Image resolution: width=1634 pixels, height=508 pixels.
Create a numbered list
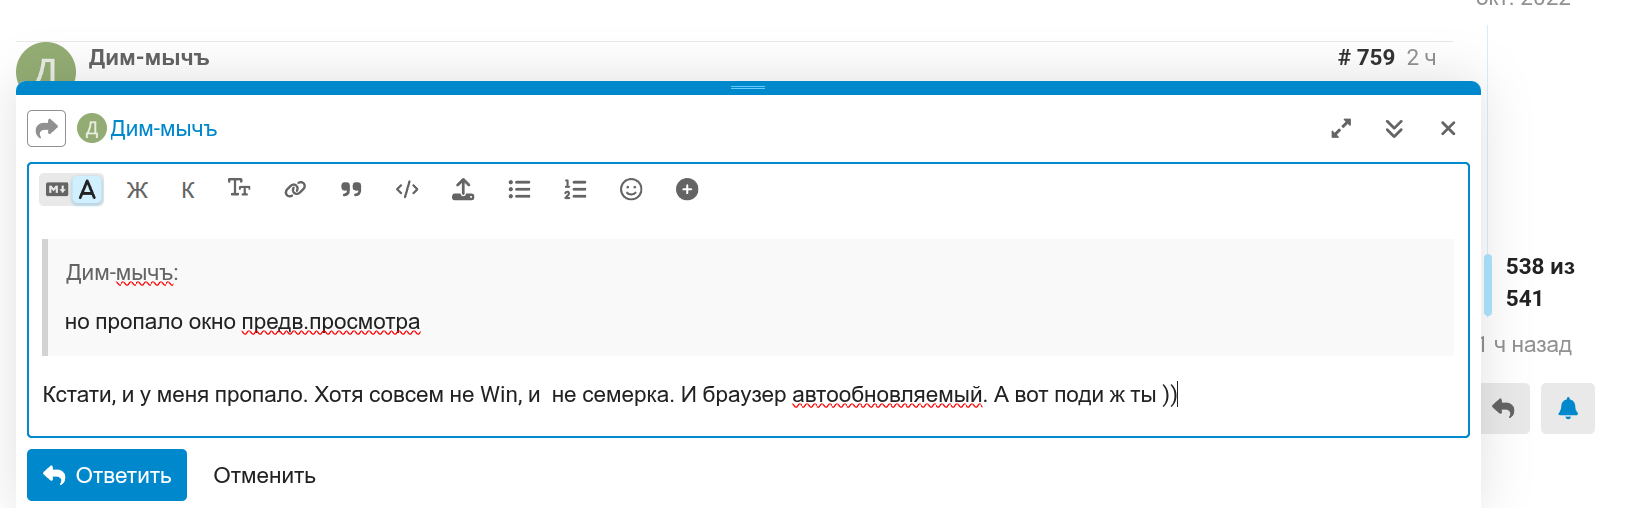point(575,189)
